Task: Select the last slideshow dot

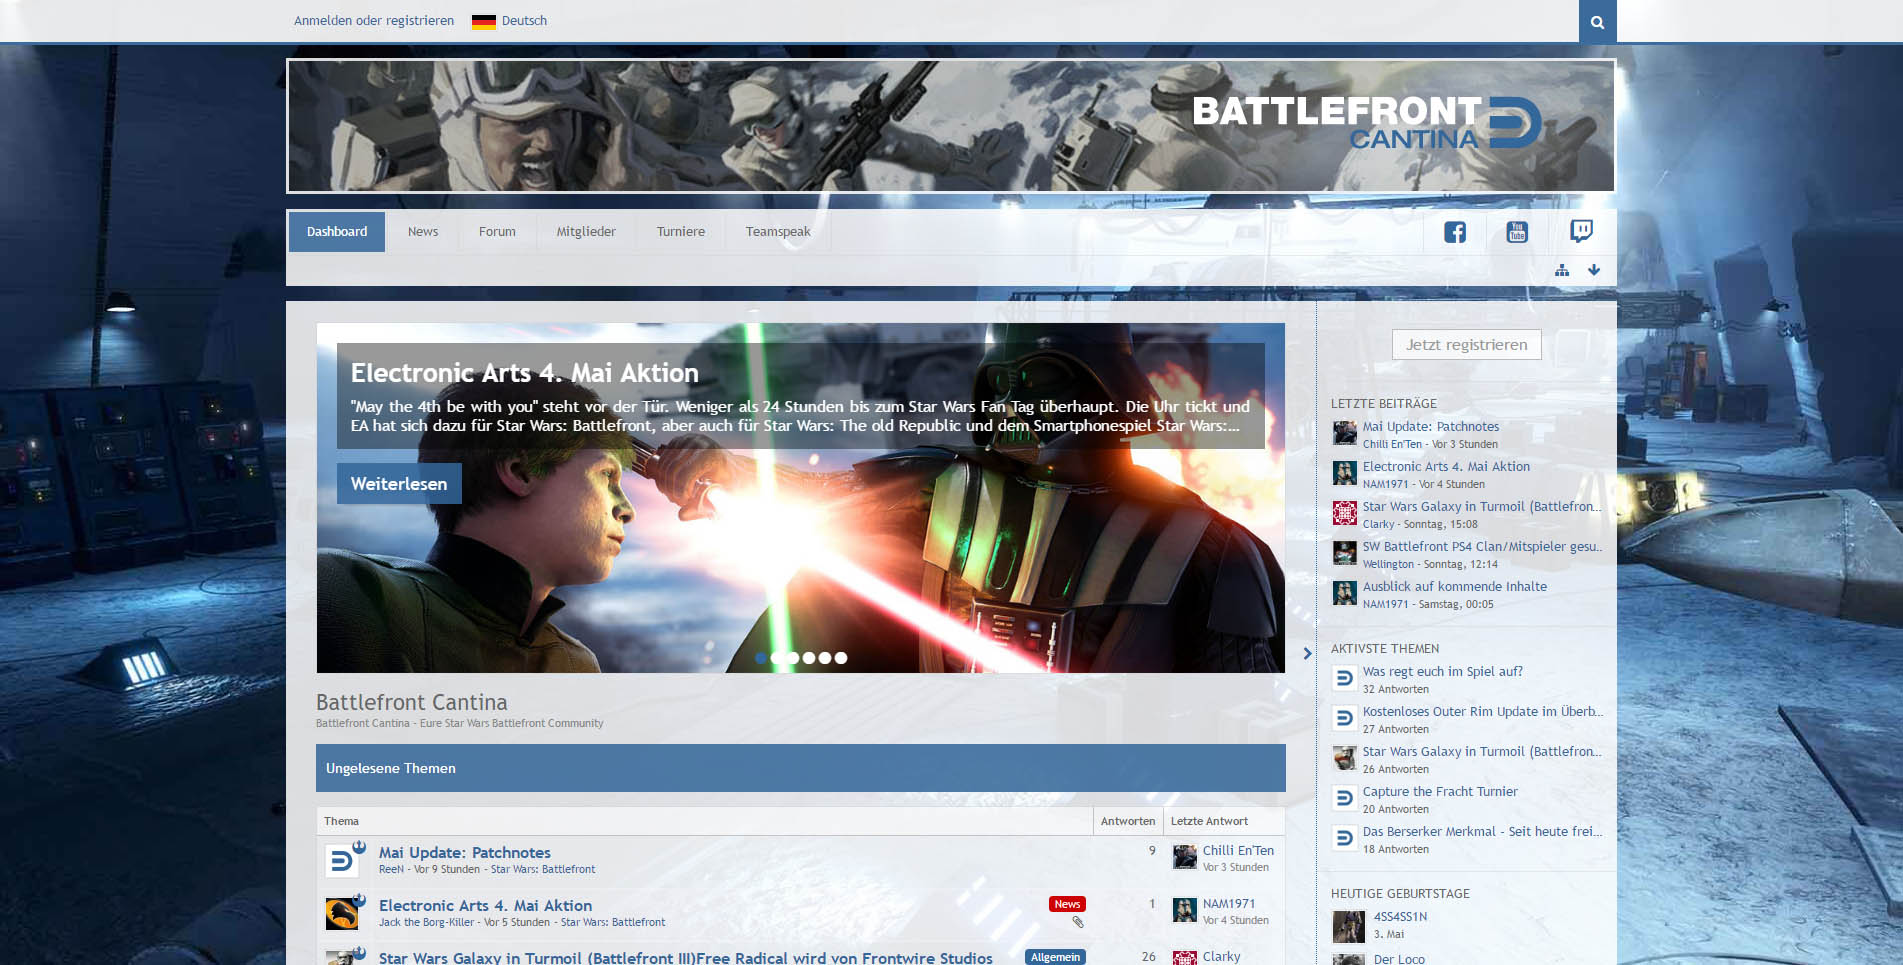Action: [x=841, y=658]
